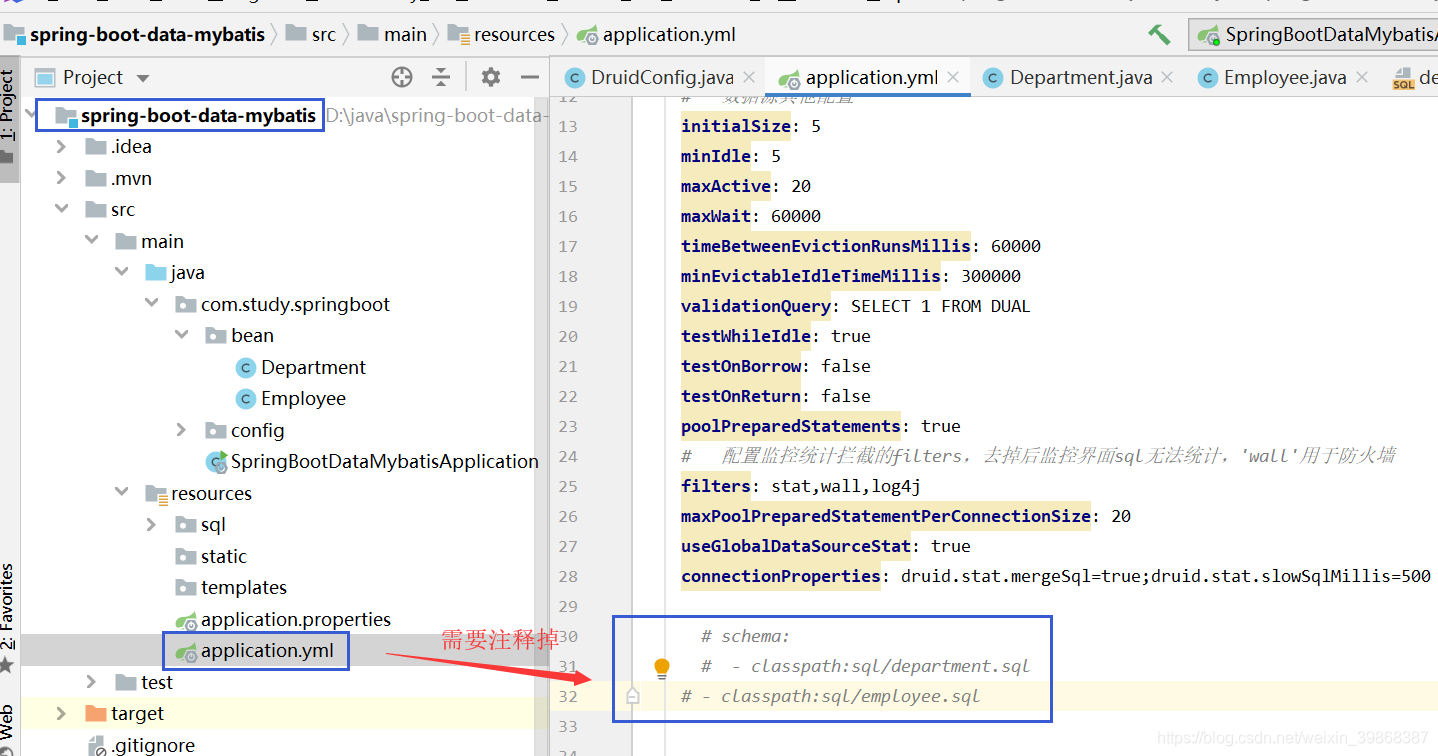Click the resources breadcrumb
The width and height of the screenshot is (1438, 756).
(501, 35)
